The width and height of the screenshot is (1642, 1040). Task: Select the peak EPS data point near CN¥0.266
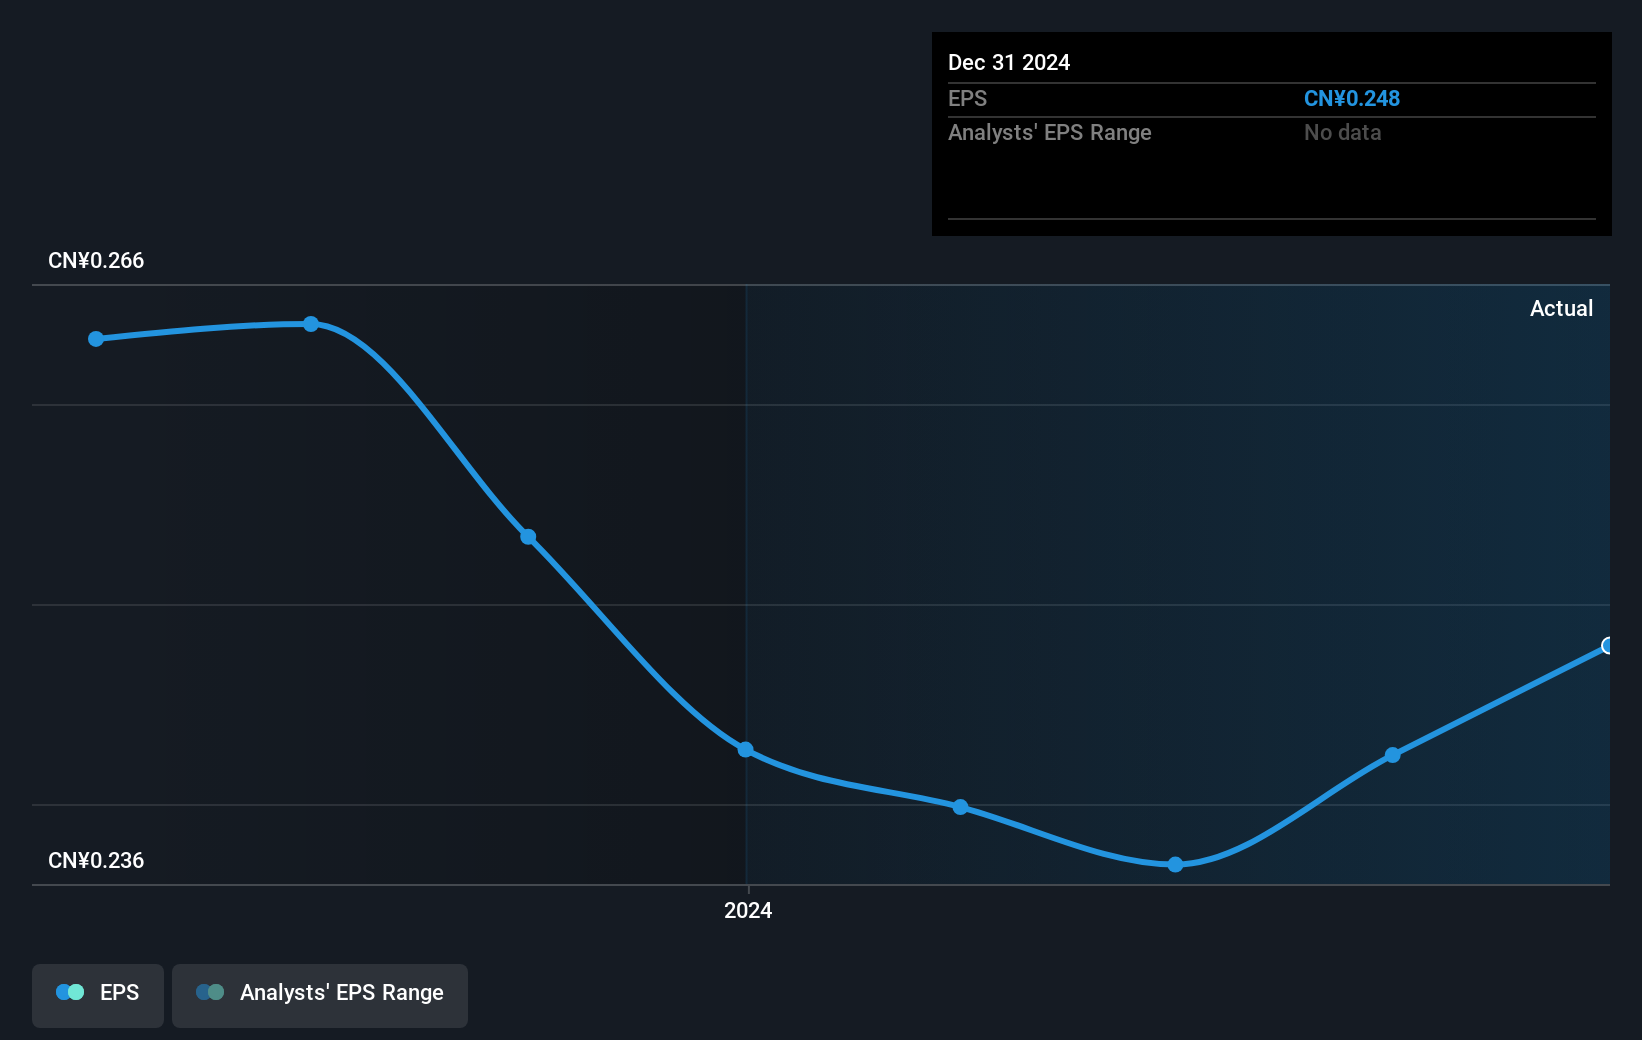pyautogui.click(x=311, y=324)
